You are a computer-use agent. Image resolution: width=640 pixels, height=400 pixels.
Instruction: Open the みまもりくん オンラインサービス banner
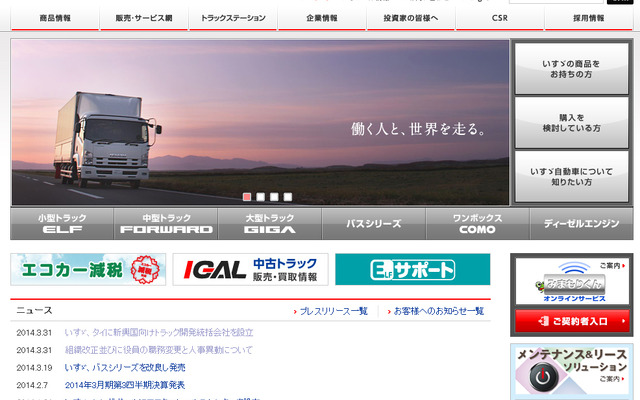click(572, 281)
